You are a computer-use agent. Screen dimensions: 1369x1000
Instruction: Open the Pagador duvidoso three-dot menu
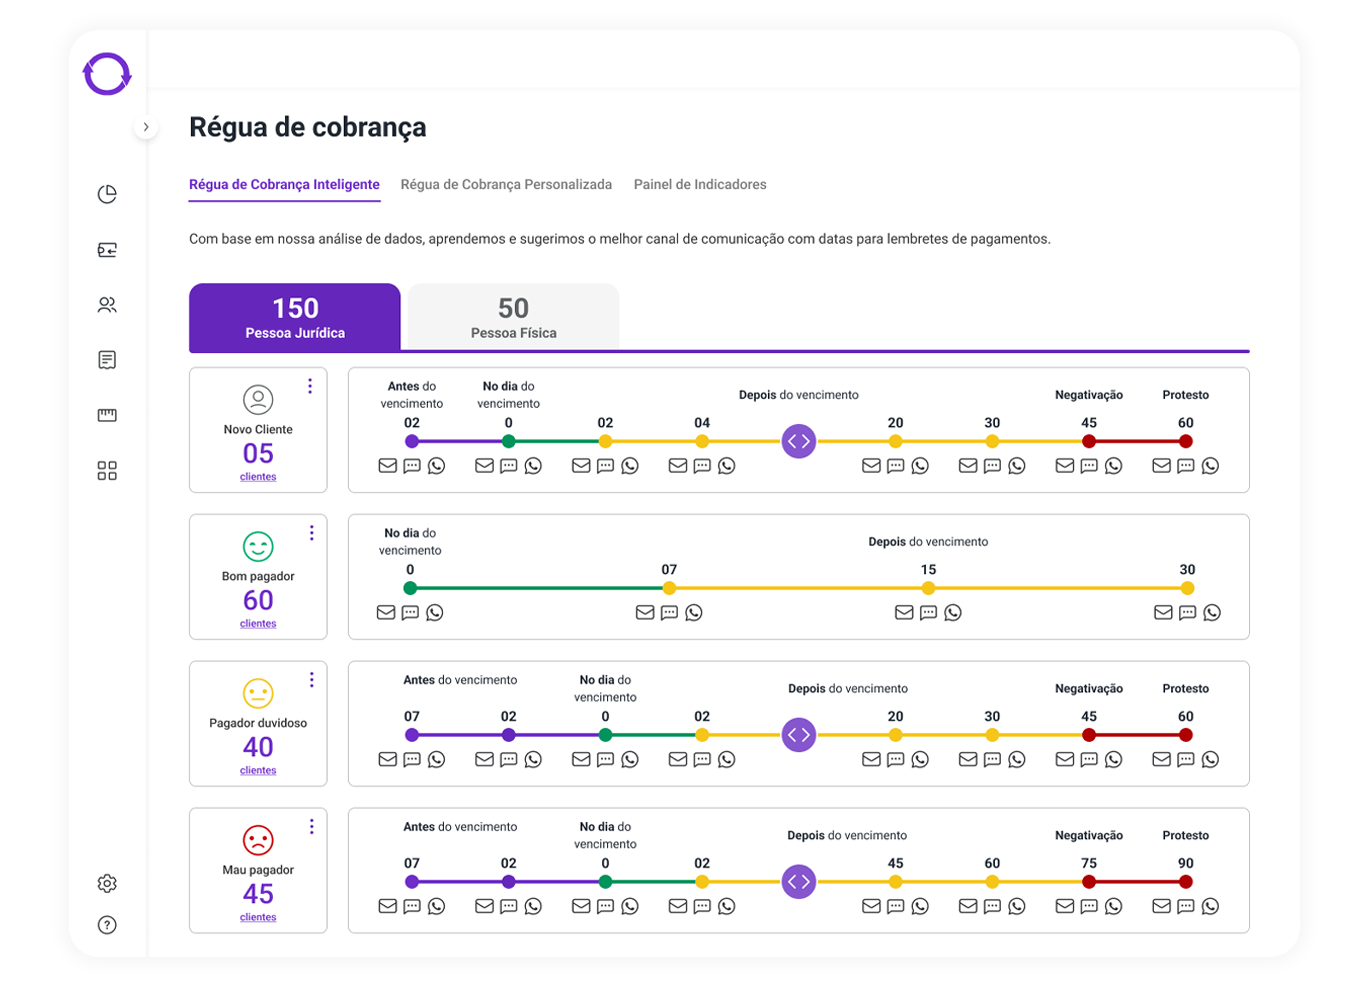pos(312,680)
